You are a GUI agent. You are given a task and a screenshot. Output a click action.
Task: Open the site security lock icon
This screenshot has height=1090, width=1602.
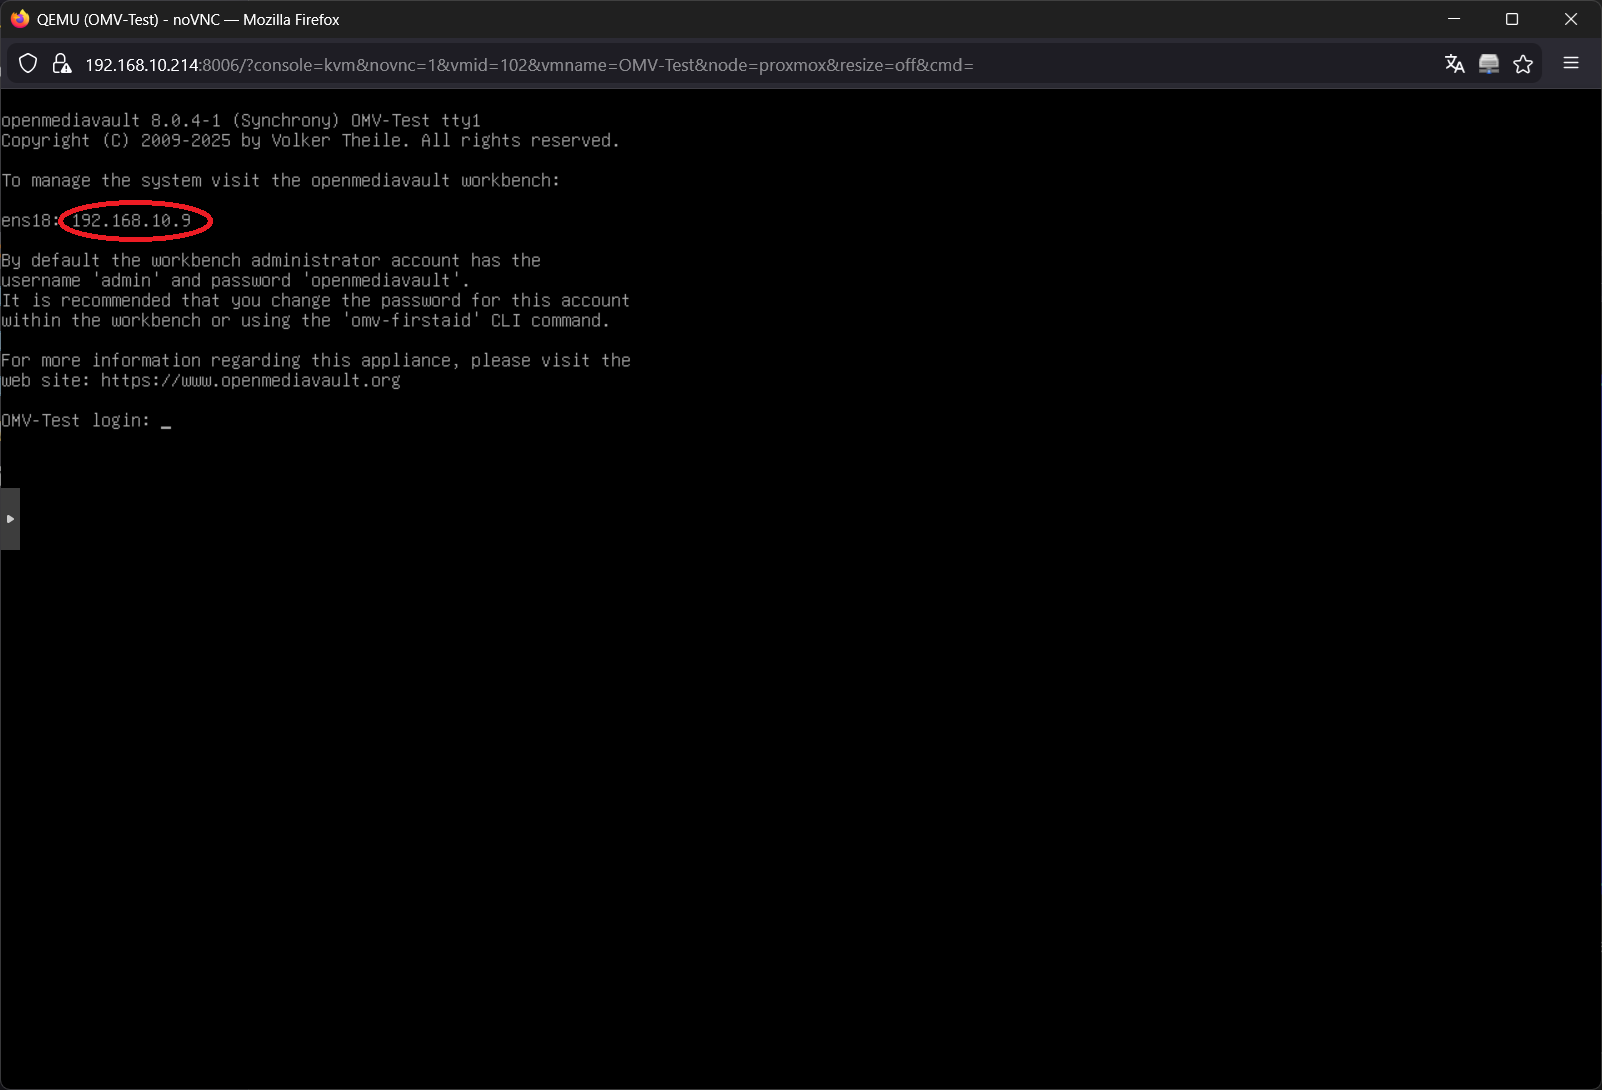(62, 64)
